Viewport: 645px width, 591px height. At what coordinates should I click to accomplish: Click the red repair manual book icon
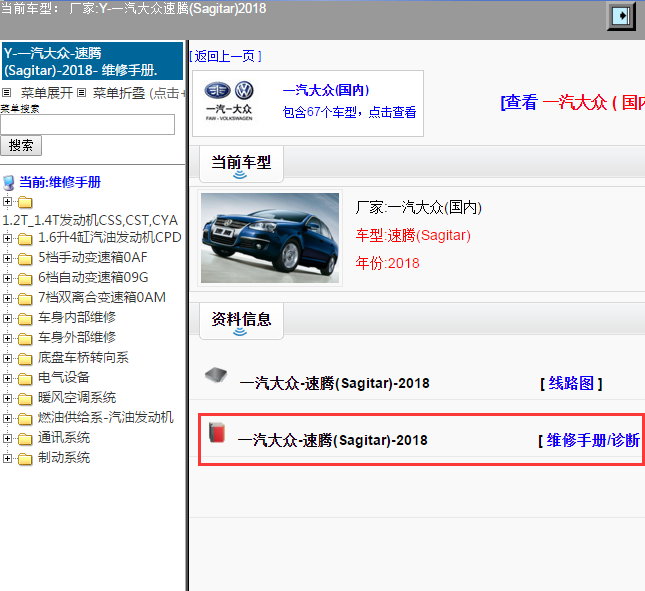[x=217, y=432]
